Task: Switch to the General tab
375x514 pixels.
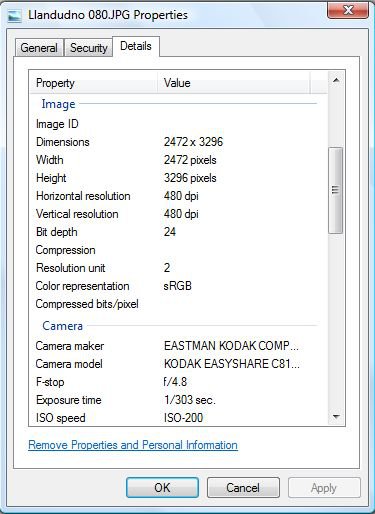Action: tap(39, 48)
